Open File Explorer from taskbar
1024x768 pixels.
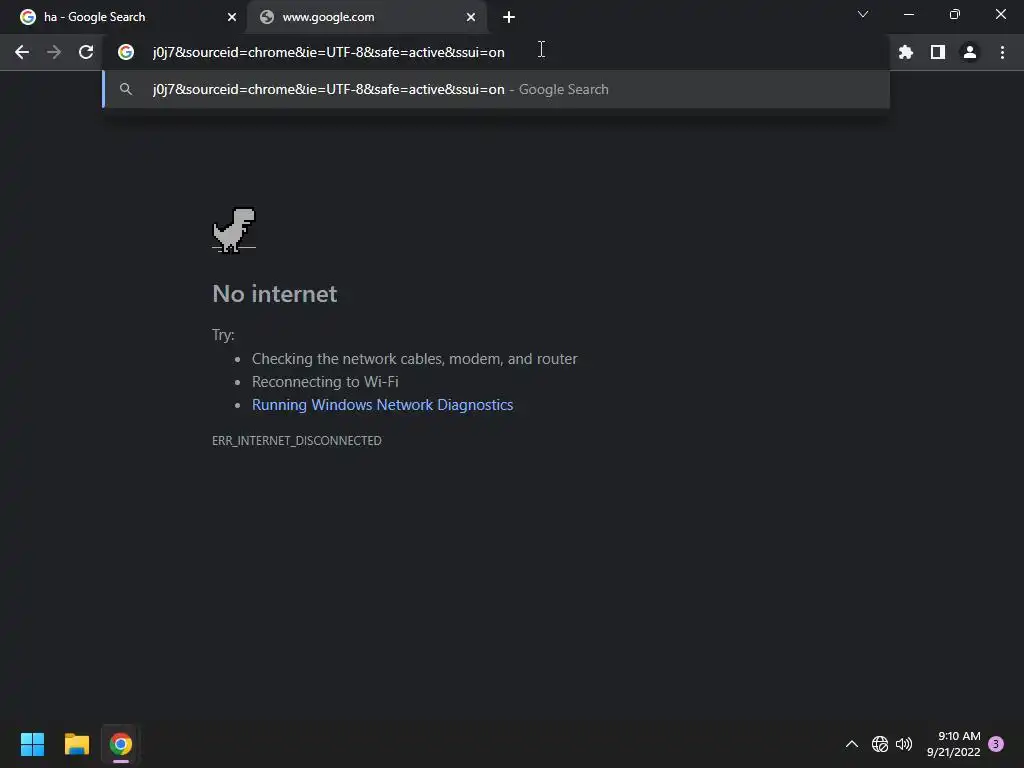pyautogui.click(x=77, y=744)
